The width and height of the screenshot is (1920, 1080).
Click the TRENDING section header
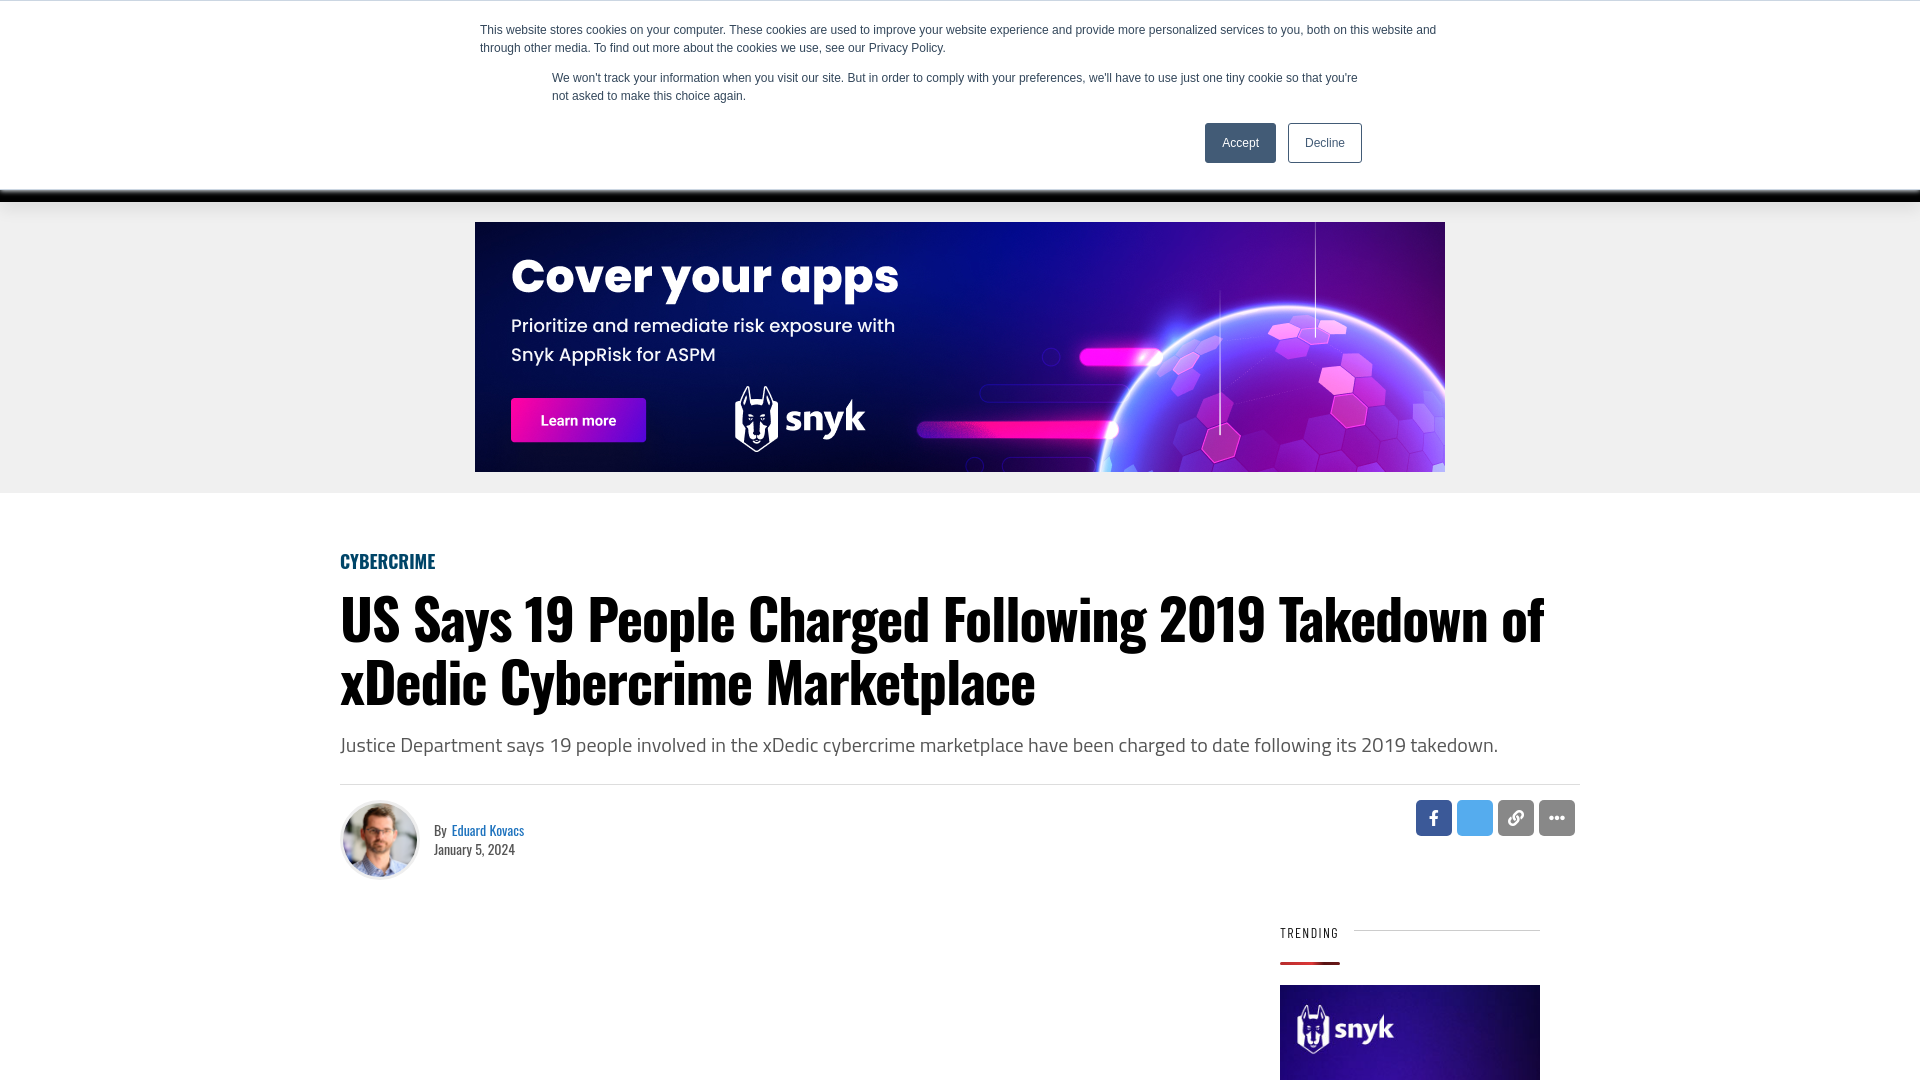[x=1309, y=932]
